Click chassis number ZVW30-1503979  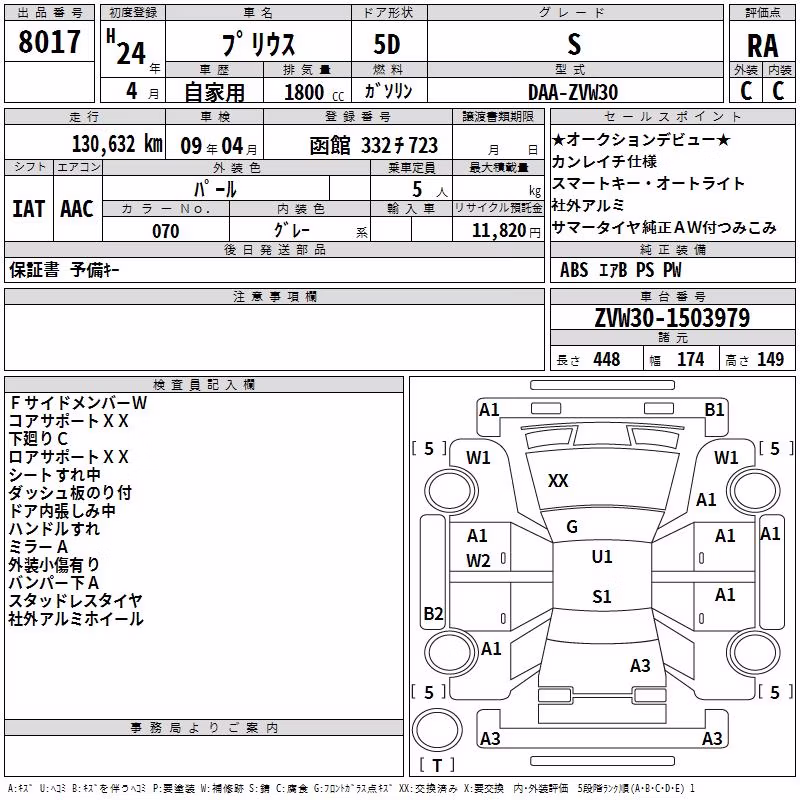click(x=672, y=318)
